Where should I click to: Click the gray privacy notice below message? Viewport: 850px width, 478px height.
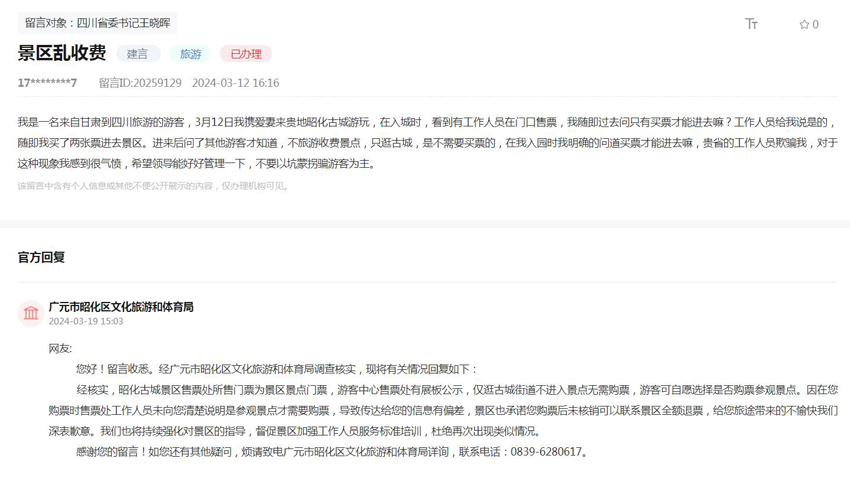coord(154,186)
